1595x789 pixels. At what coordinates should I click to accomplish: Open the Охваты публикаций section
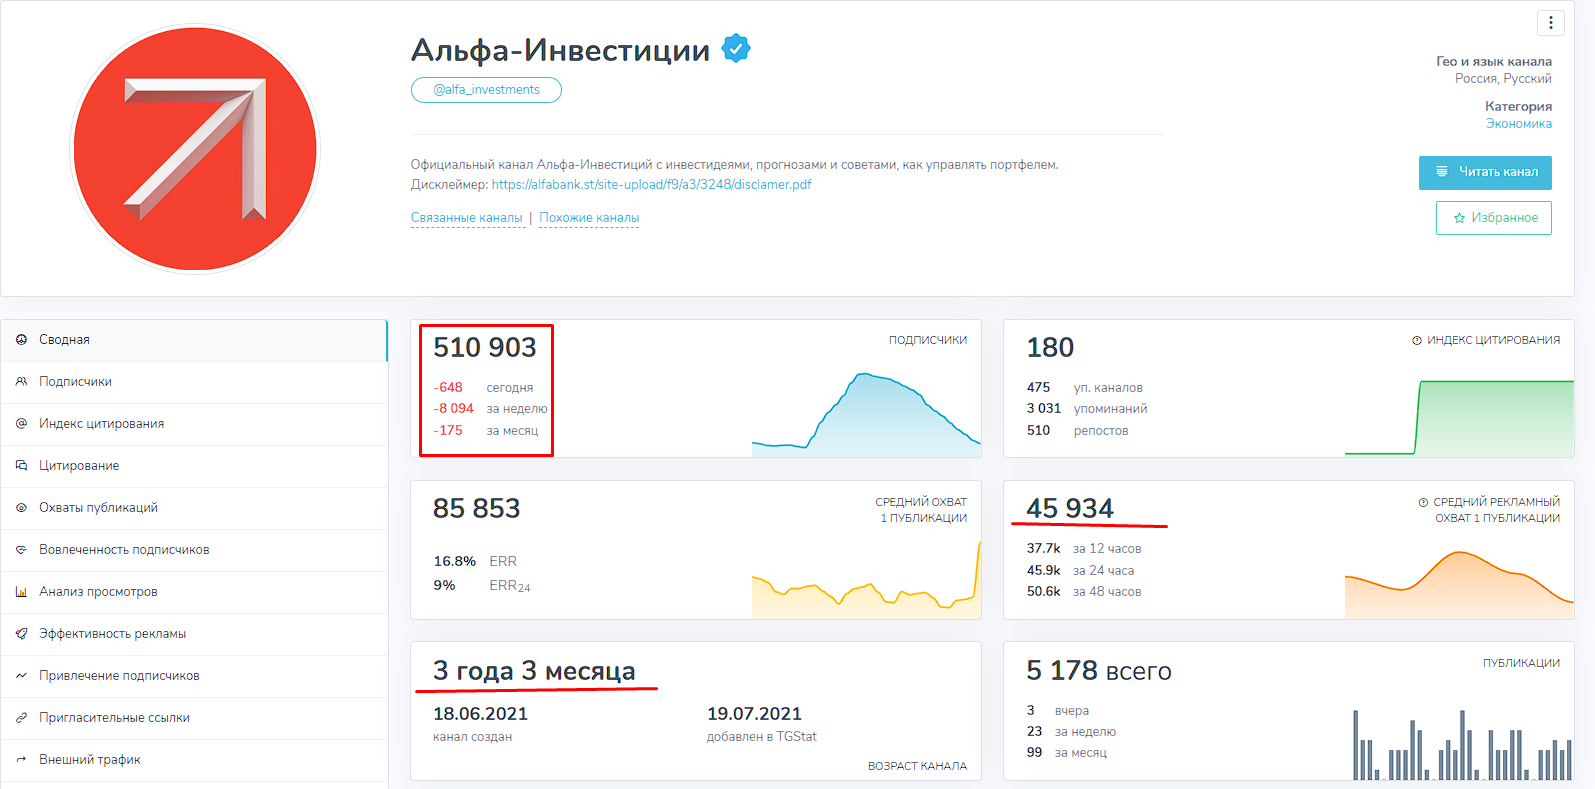(x=194, y=508)
